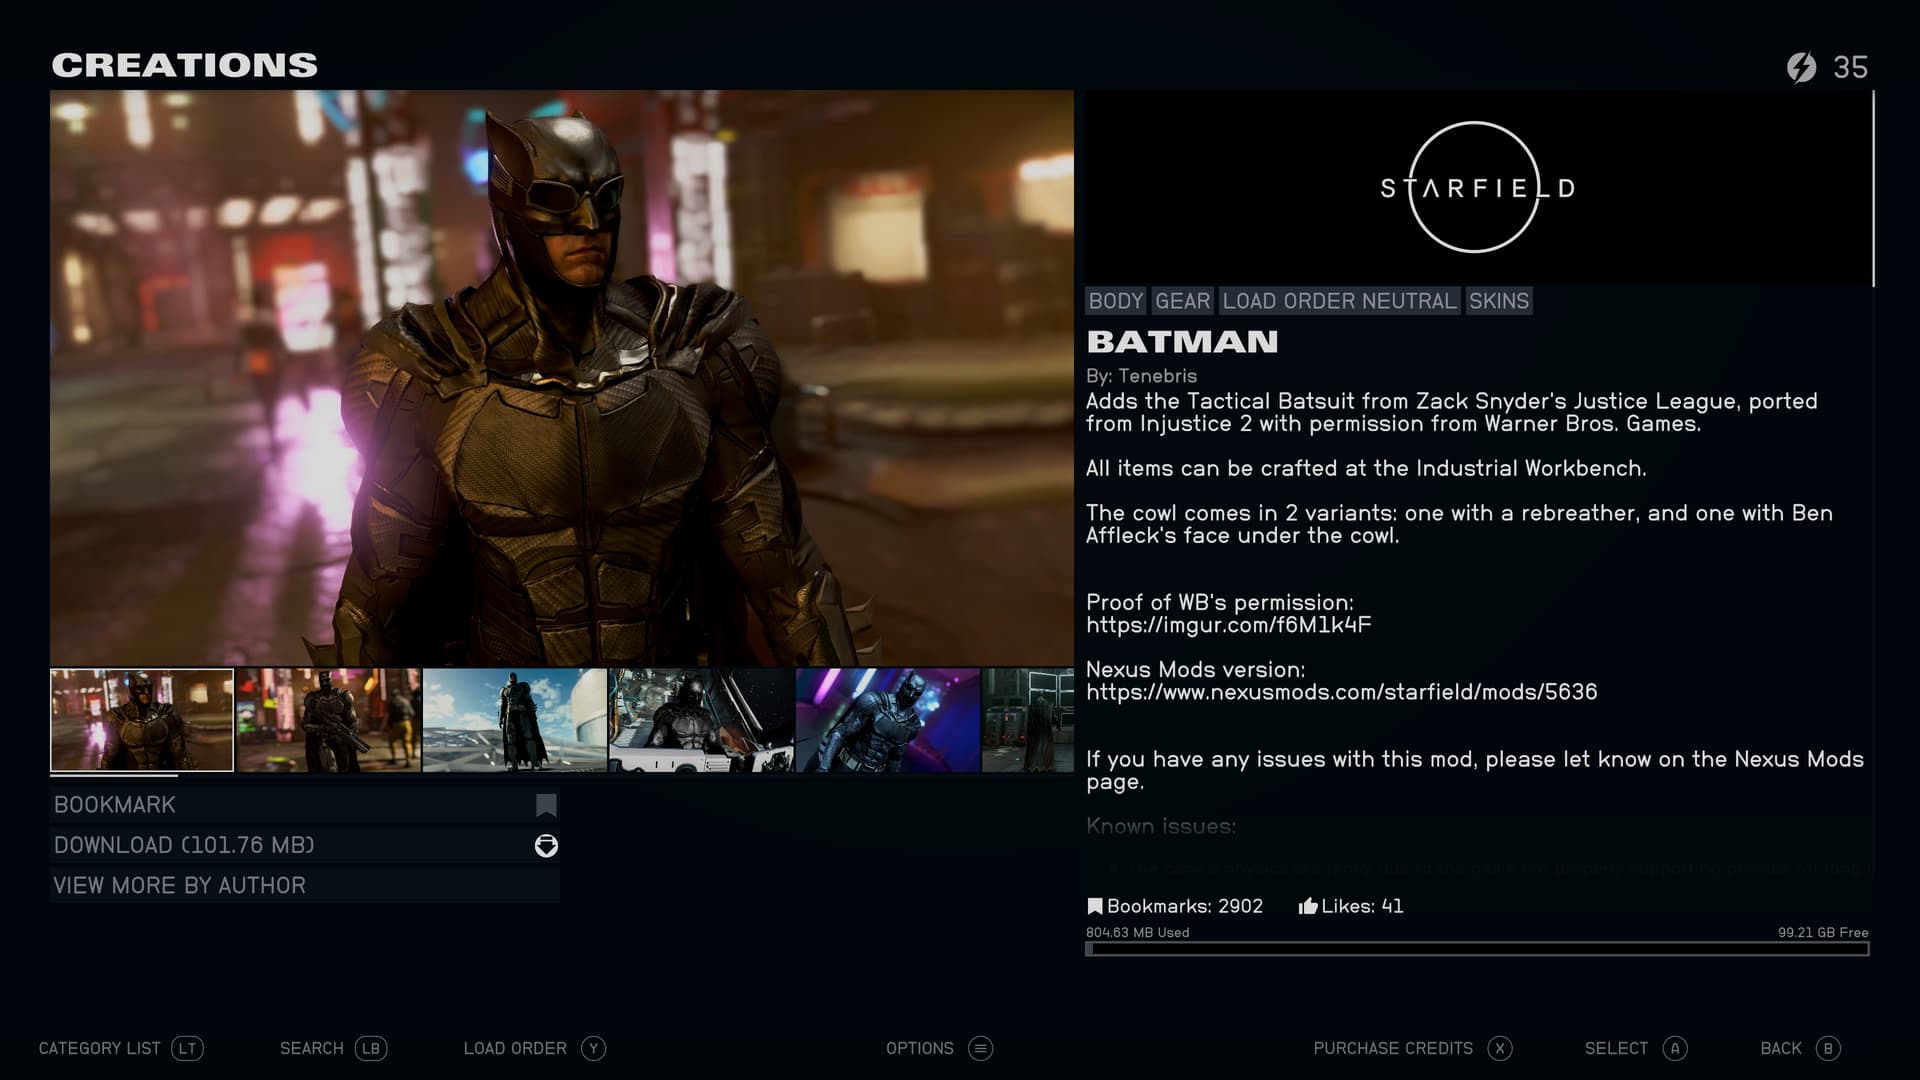Select the BODY category tag
1920x1080 pixels.
1116,301
